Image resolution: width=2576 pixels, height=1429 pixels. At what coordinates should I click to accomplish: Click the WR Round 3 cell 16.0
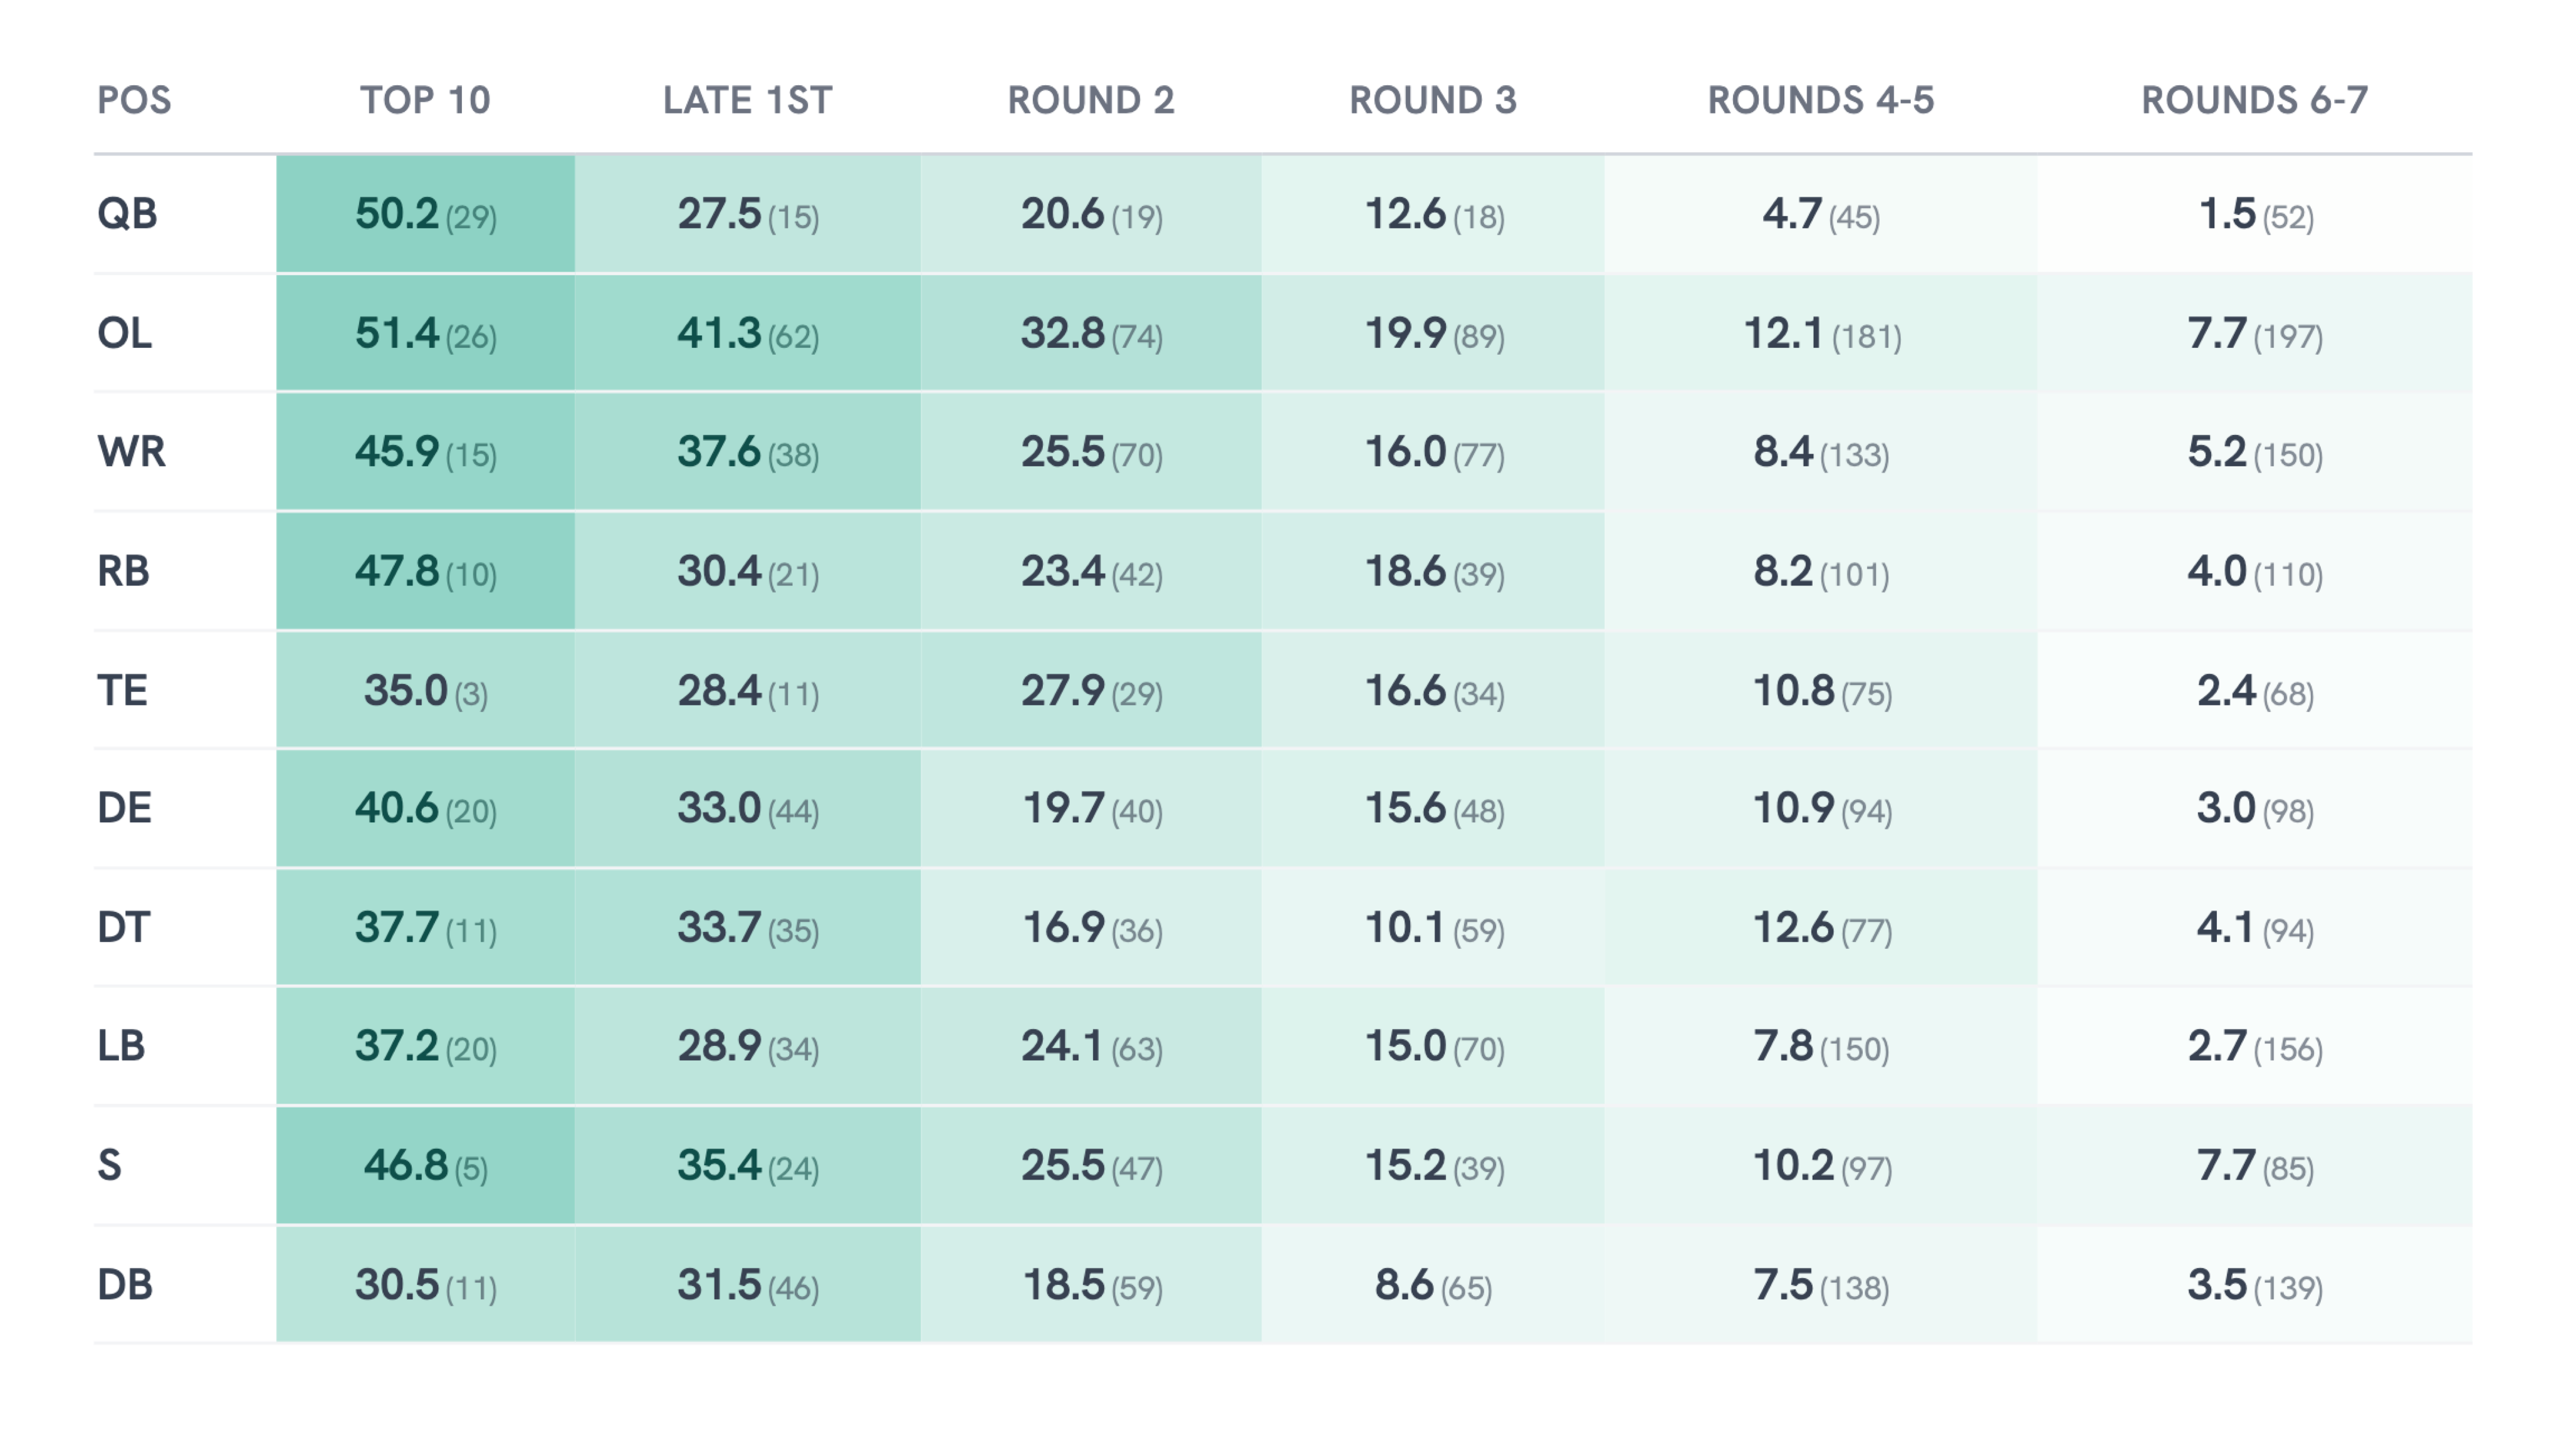click(x=1433, y=452)
